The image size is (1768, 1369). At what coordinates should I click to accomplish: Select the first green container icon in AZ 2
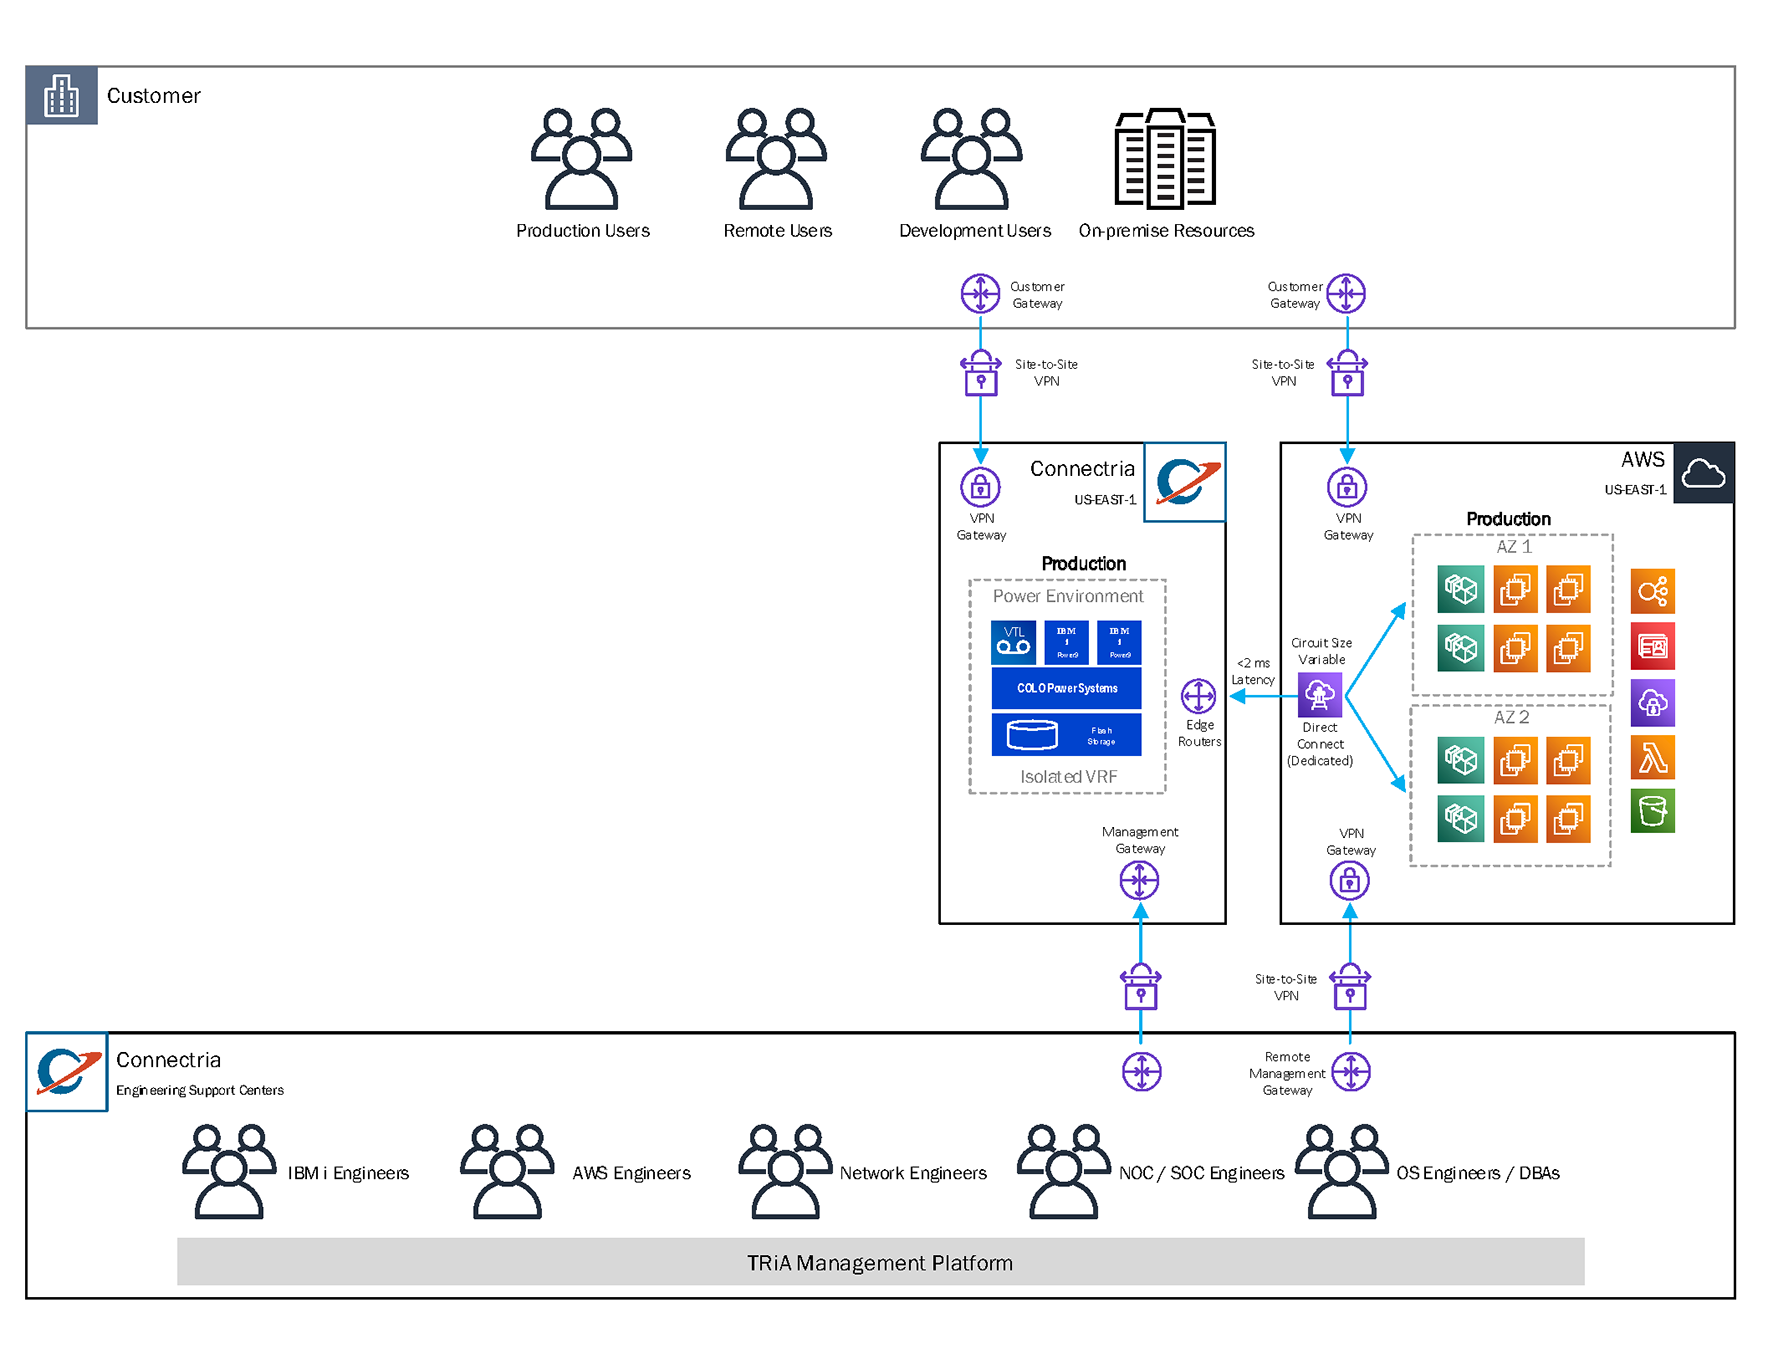tap(1460, 761)
